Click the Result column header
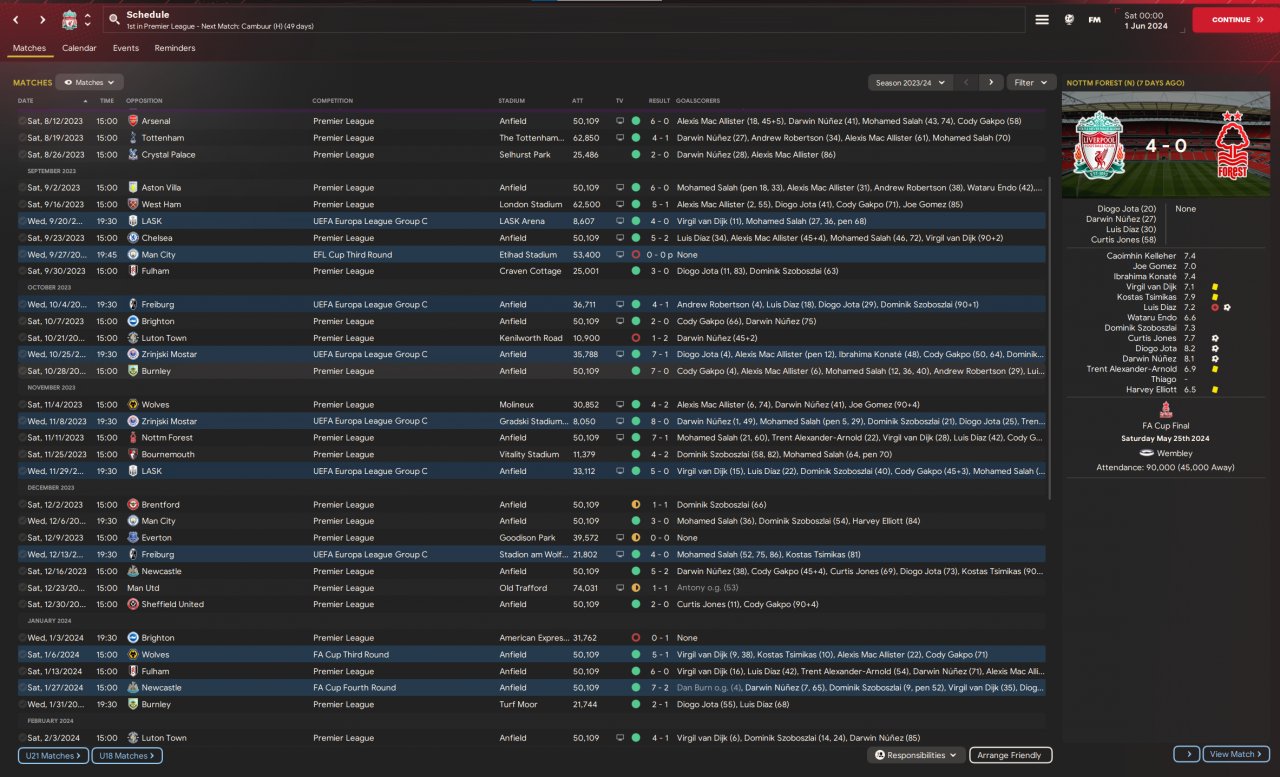1280x777 pixels. [x=659, y=101]
